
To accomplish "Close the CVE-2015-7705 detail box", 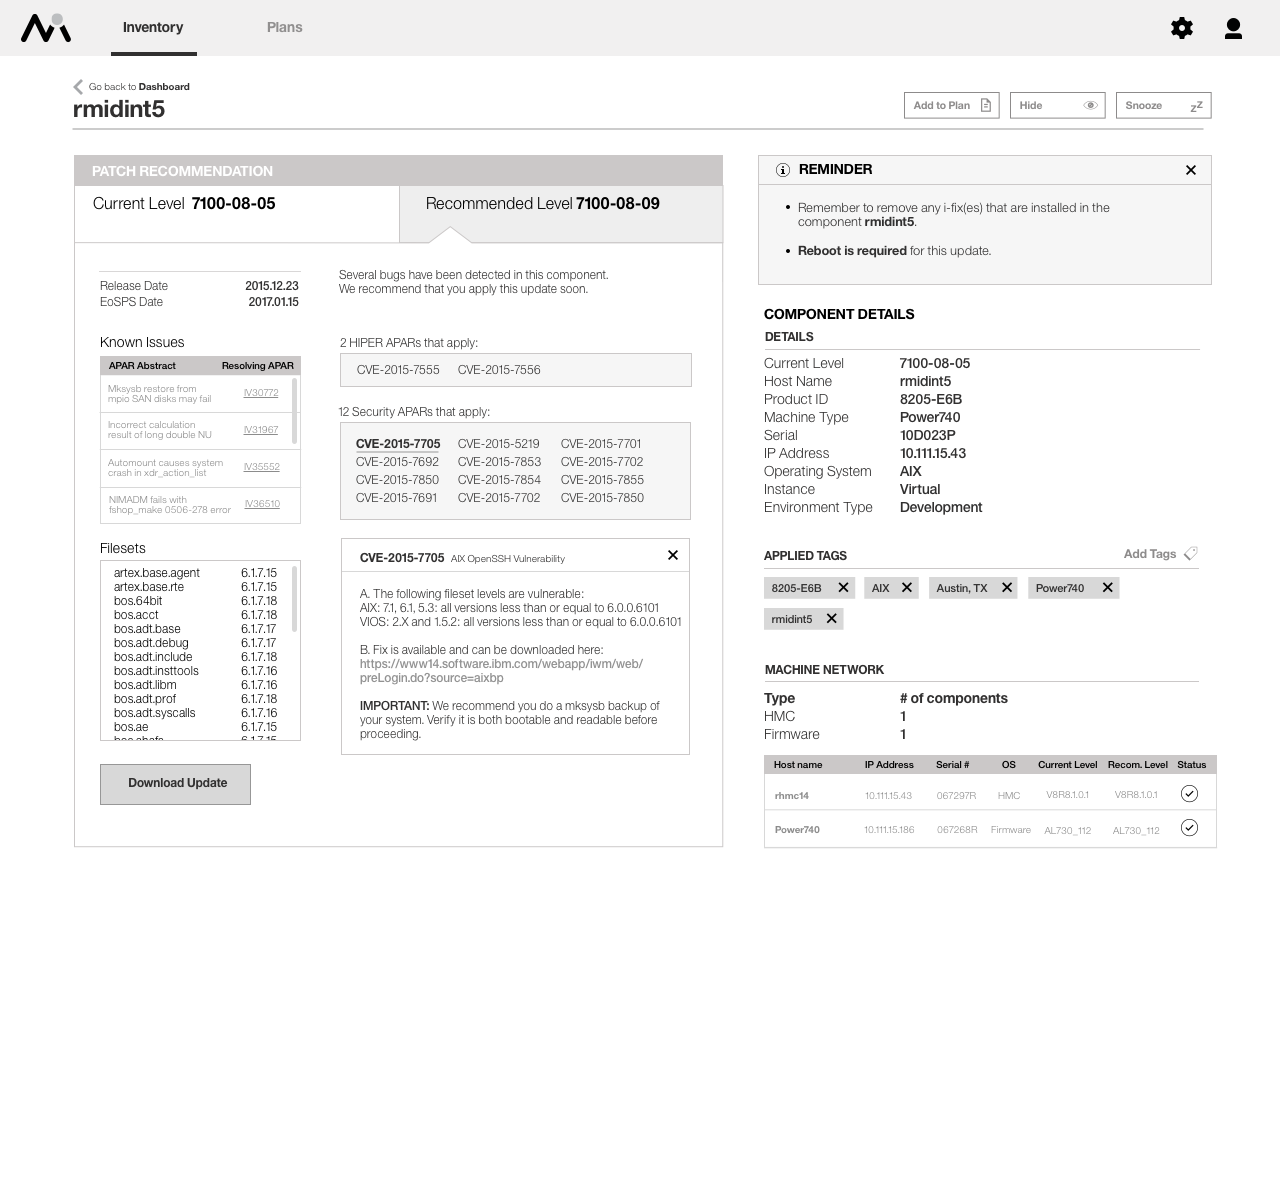I will pyautogui.click(x=673, y=555).
